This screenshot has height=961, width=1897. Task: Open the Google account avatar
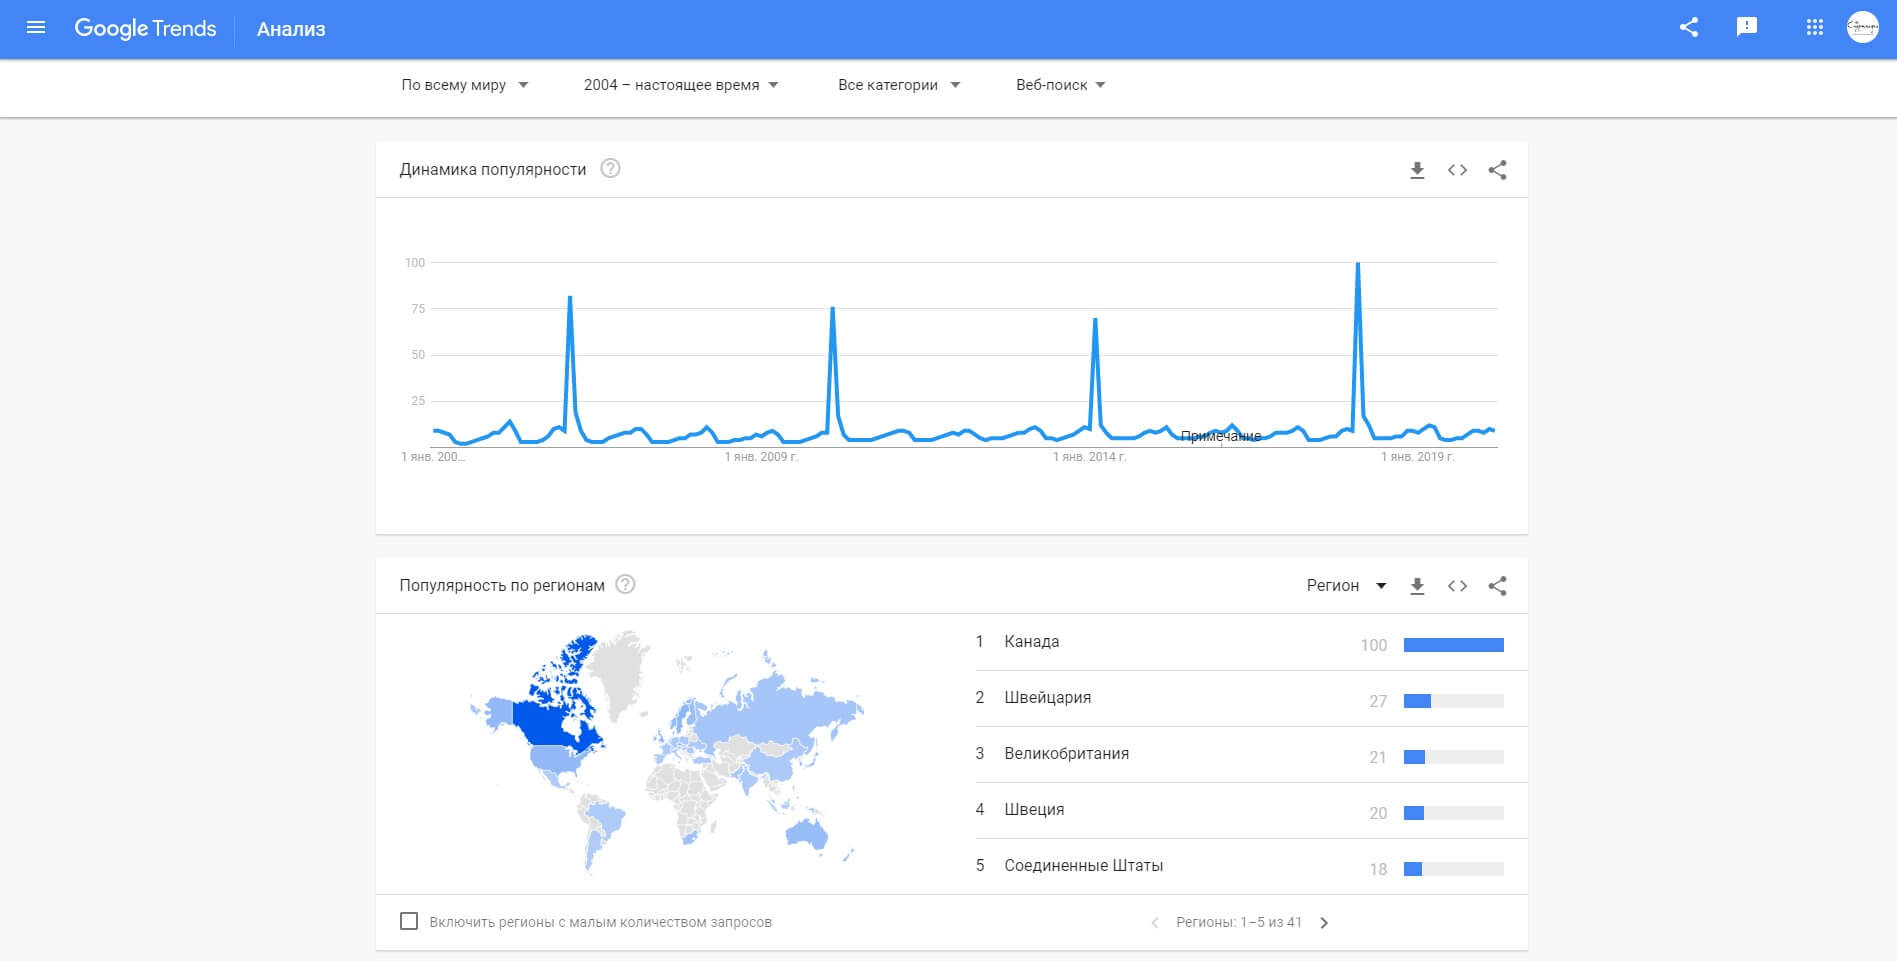1862,28
